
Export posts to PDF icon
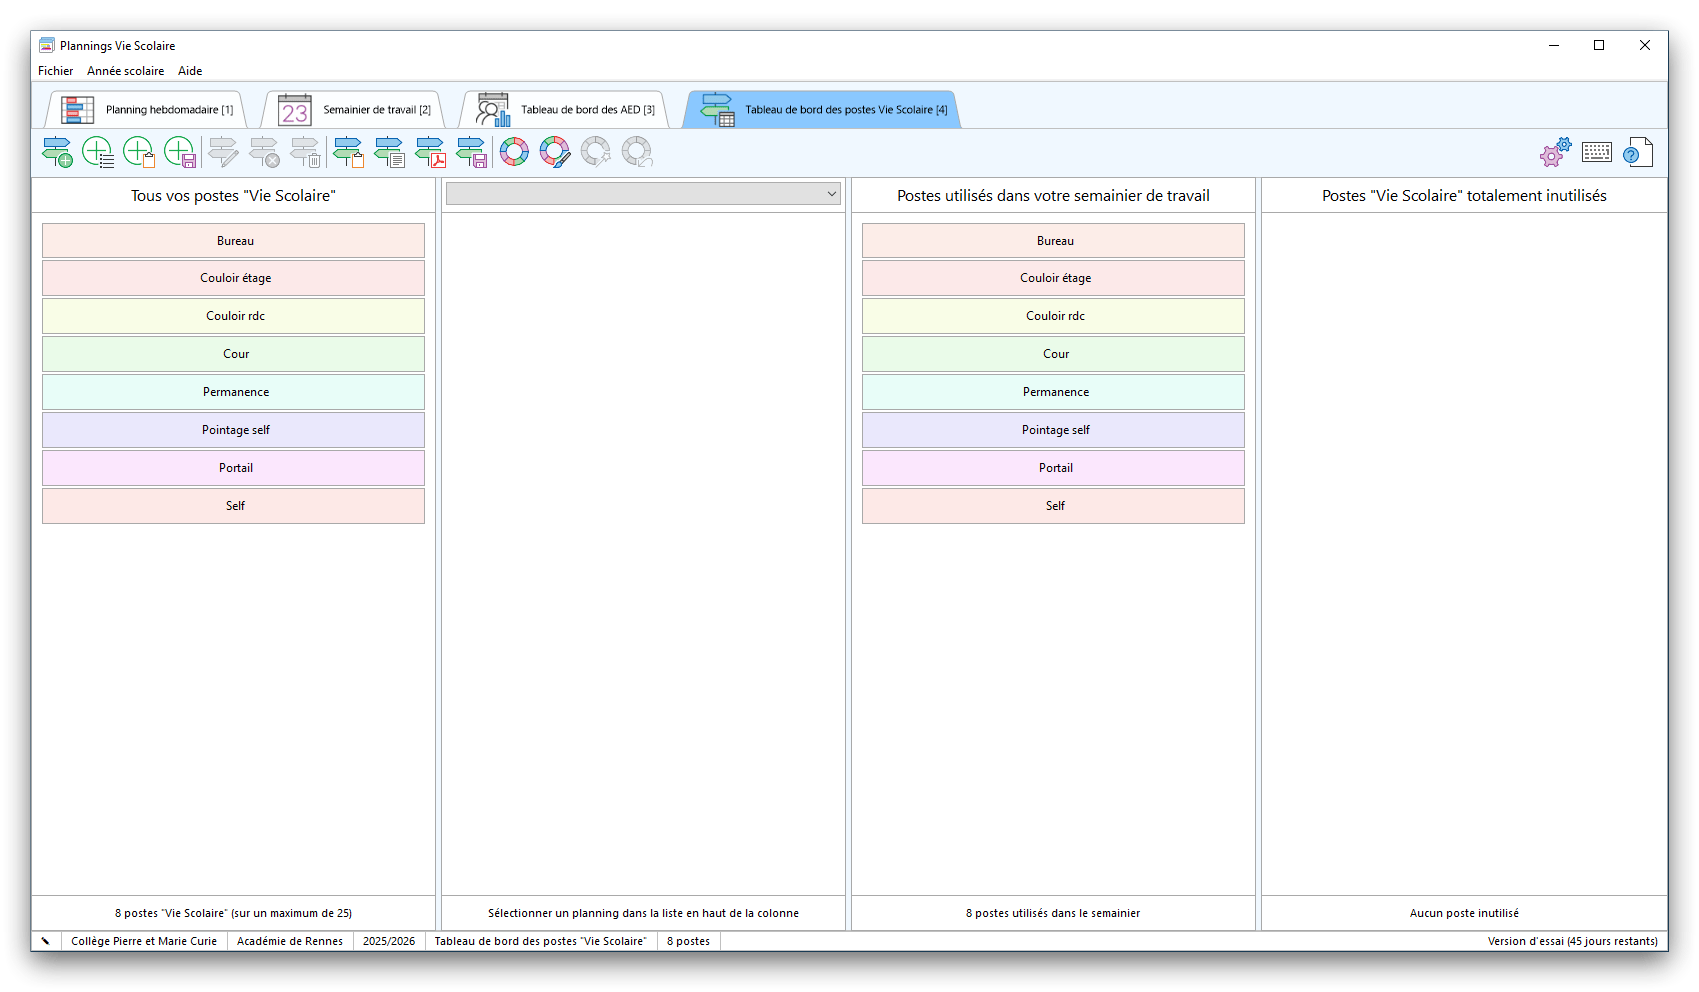tap(430, 152)
